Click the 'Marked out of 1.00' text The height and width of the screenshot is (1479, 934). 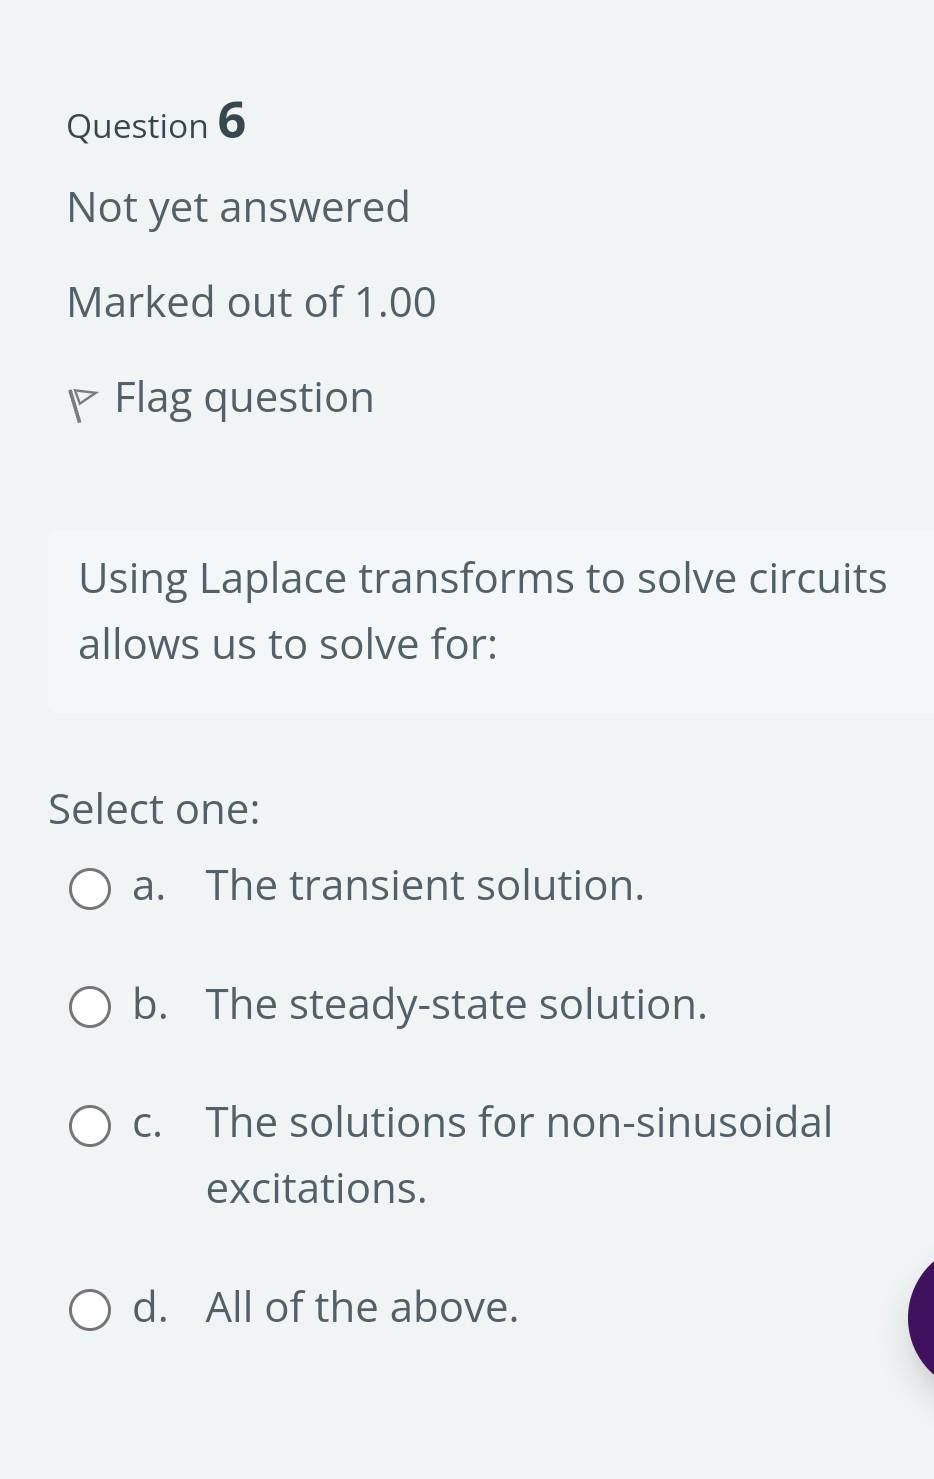coord(251,301)
